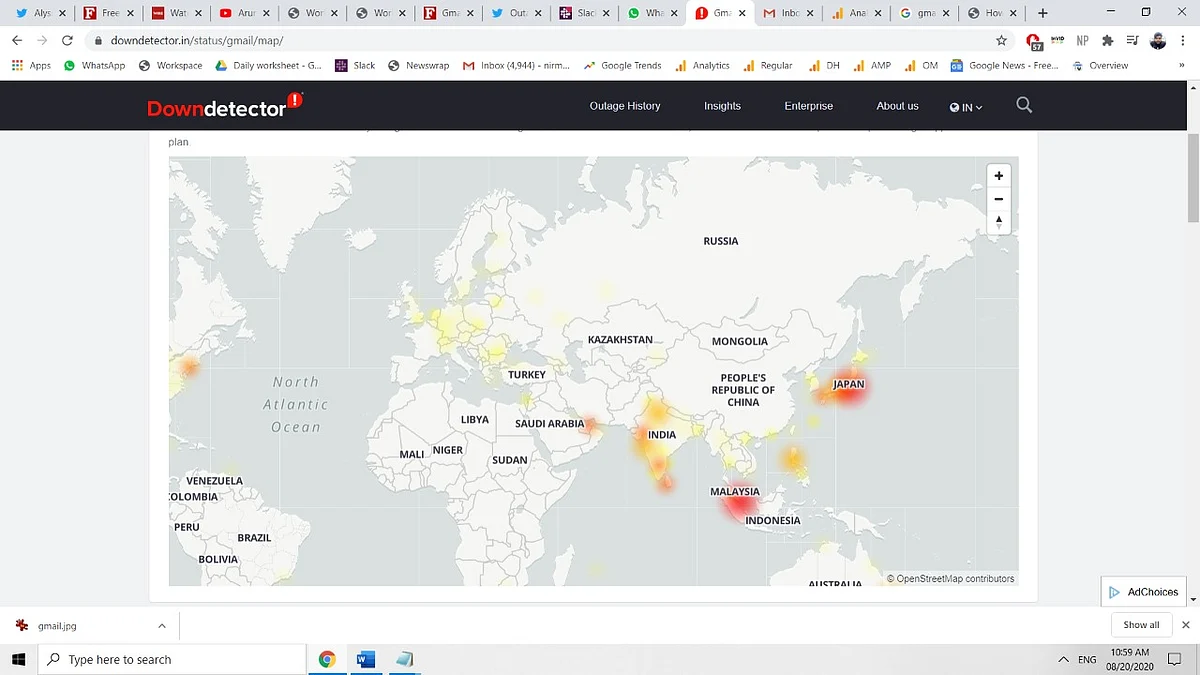Click the red extension badge icon

(1034, 41)
